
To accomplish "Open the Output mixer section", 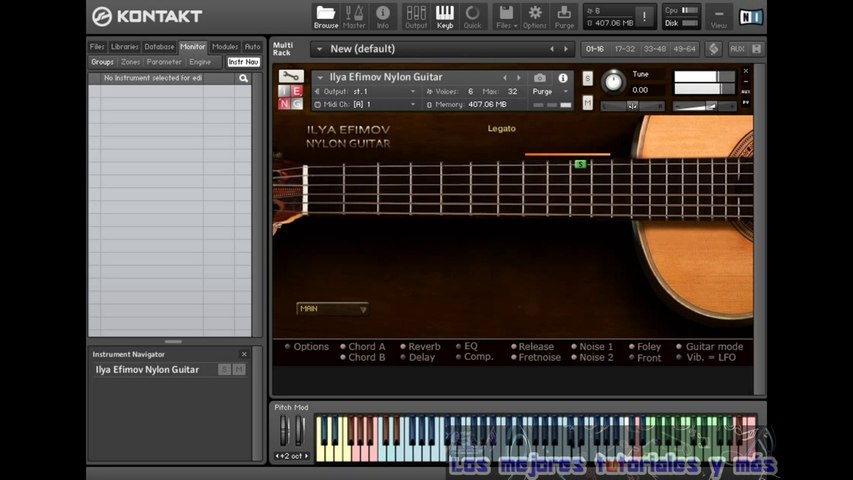I will [x=416, y=16].
